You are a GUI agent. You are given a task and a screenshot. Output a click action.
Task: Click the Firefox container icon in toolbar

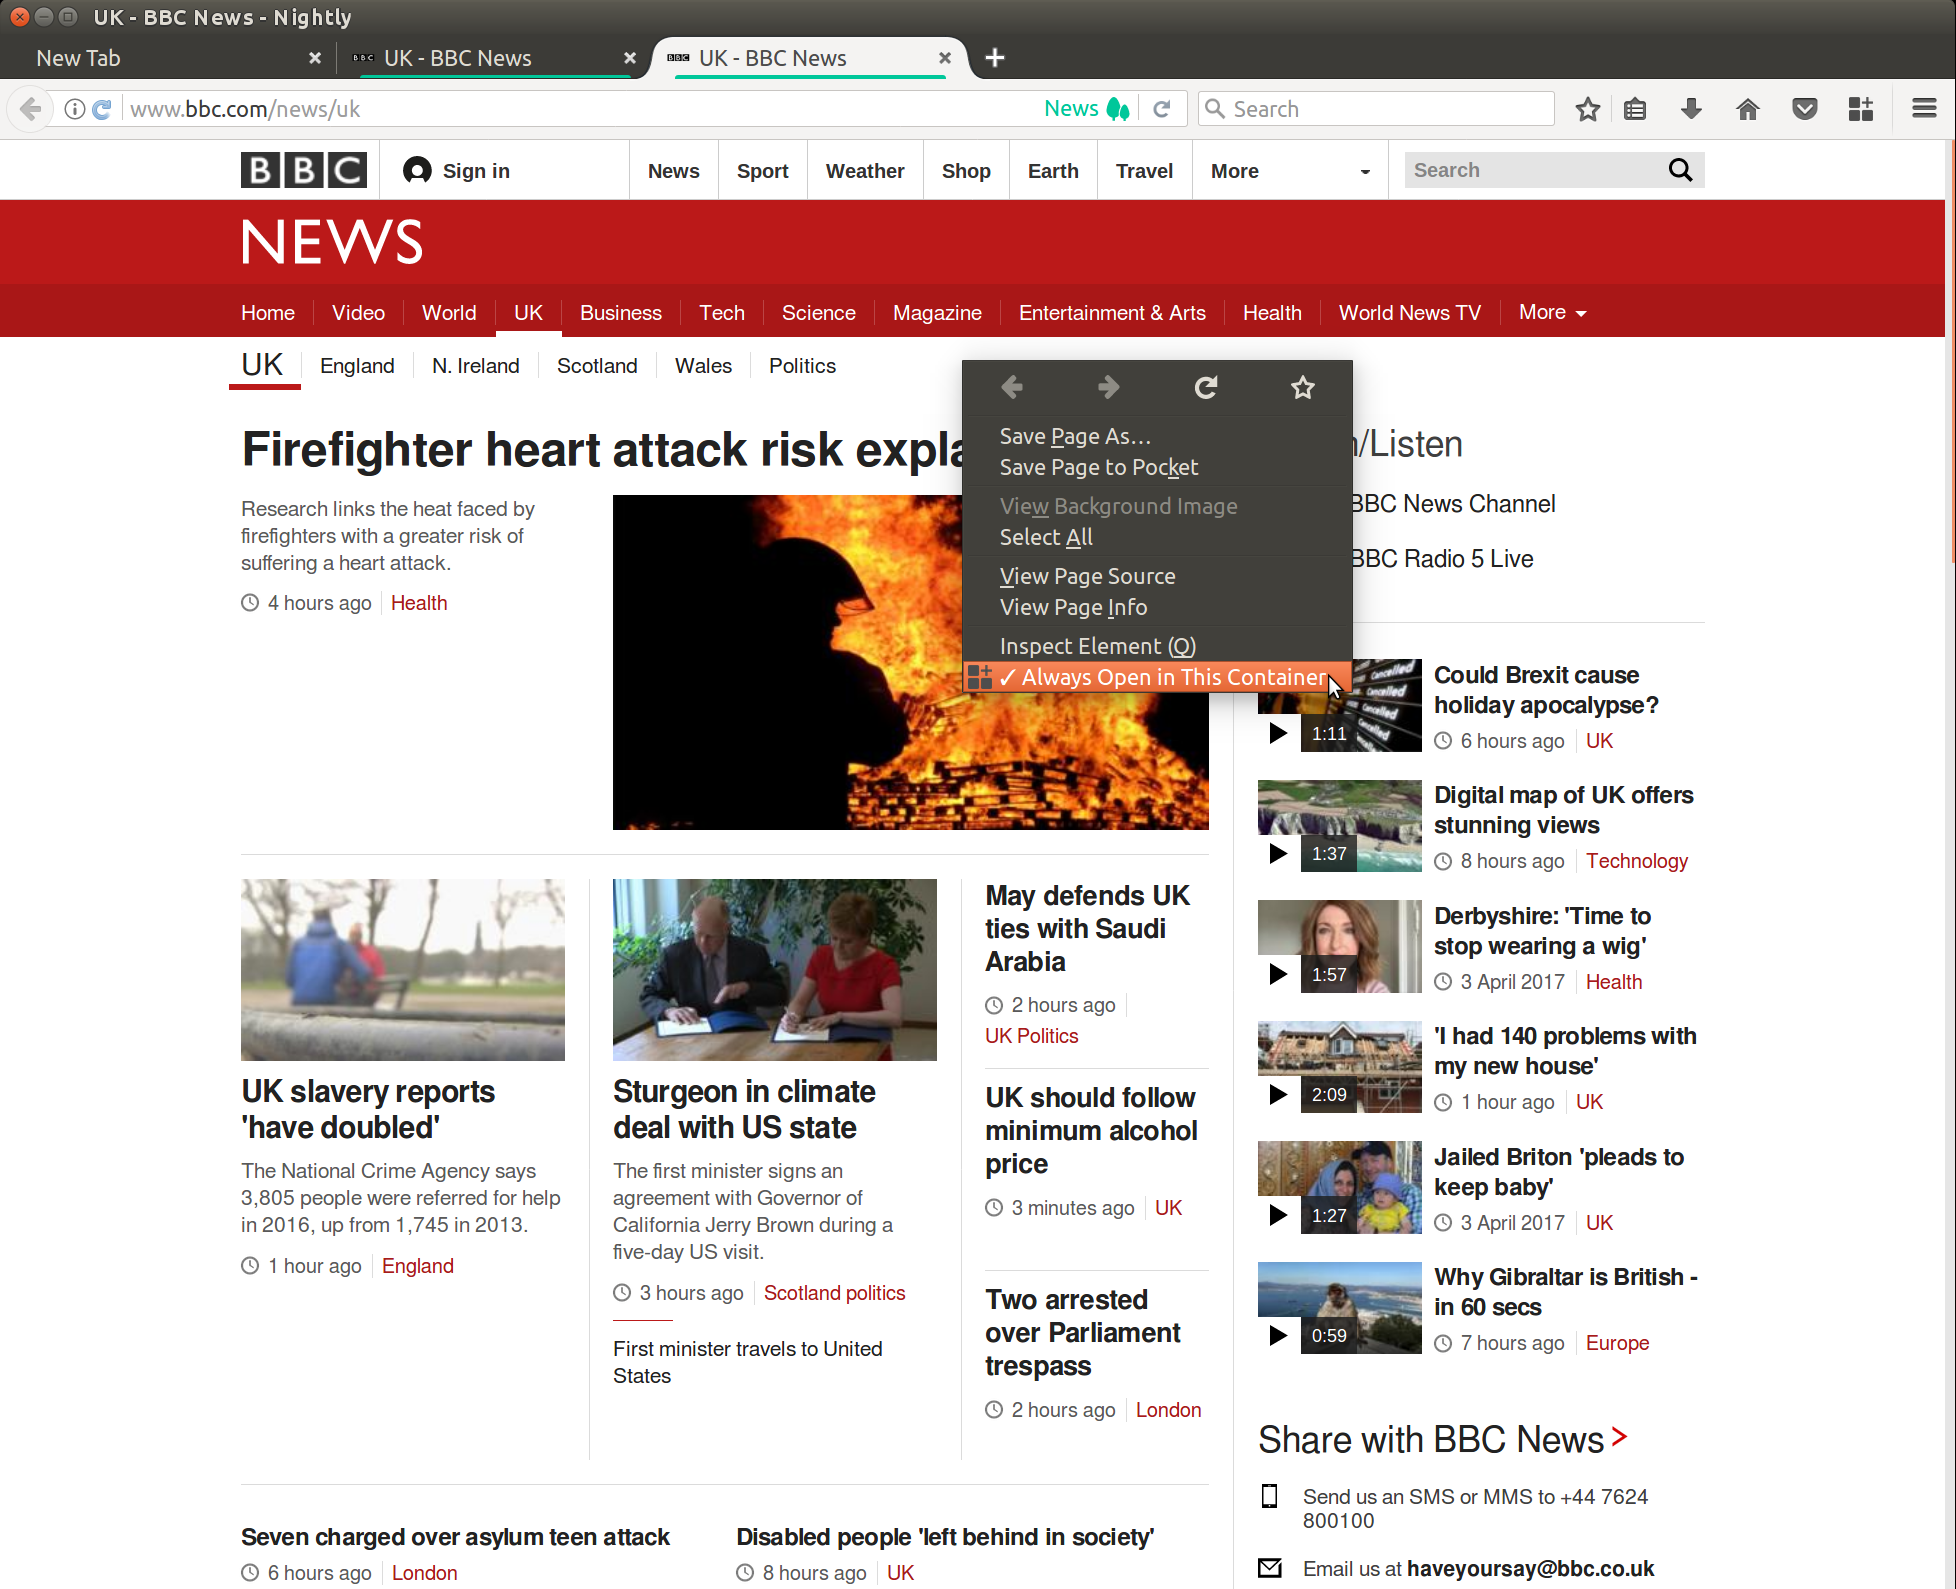coord(1862,109)
